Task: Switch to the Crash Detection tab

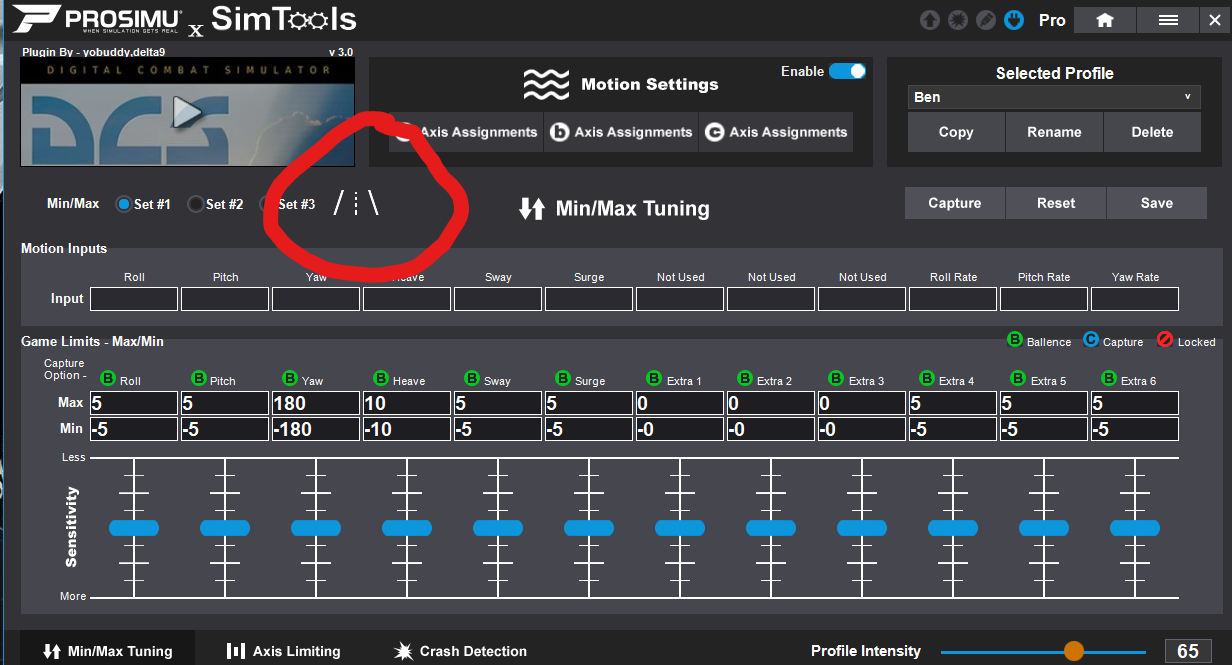Action: pos(460,651)
